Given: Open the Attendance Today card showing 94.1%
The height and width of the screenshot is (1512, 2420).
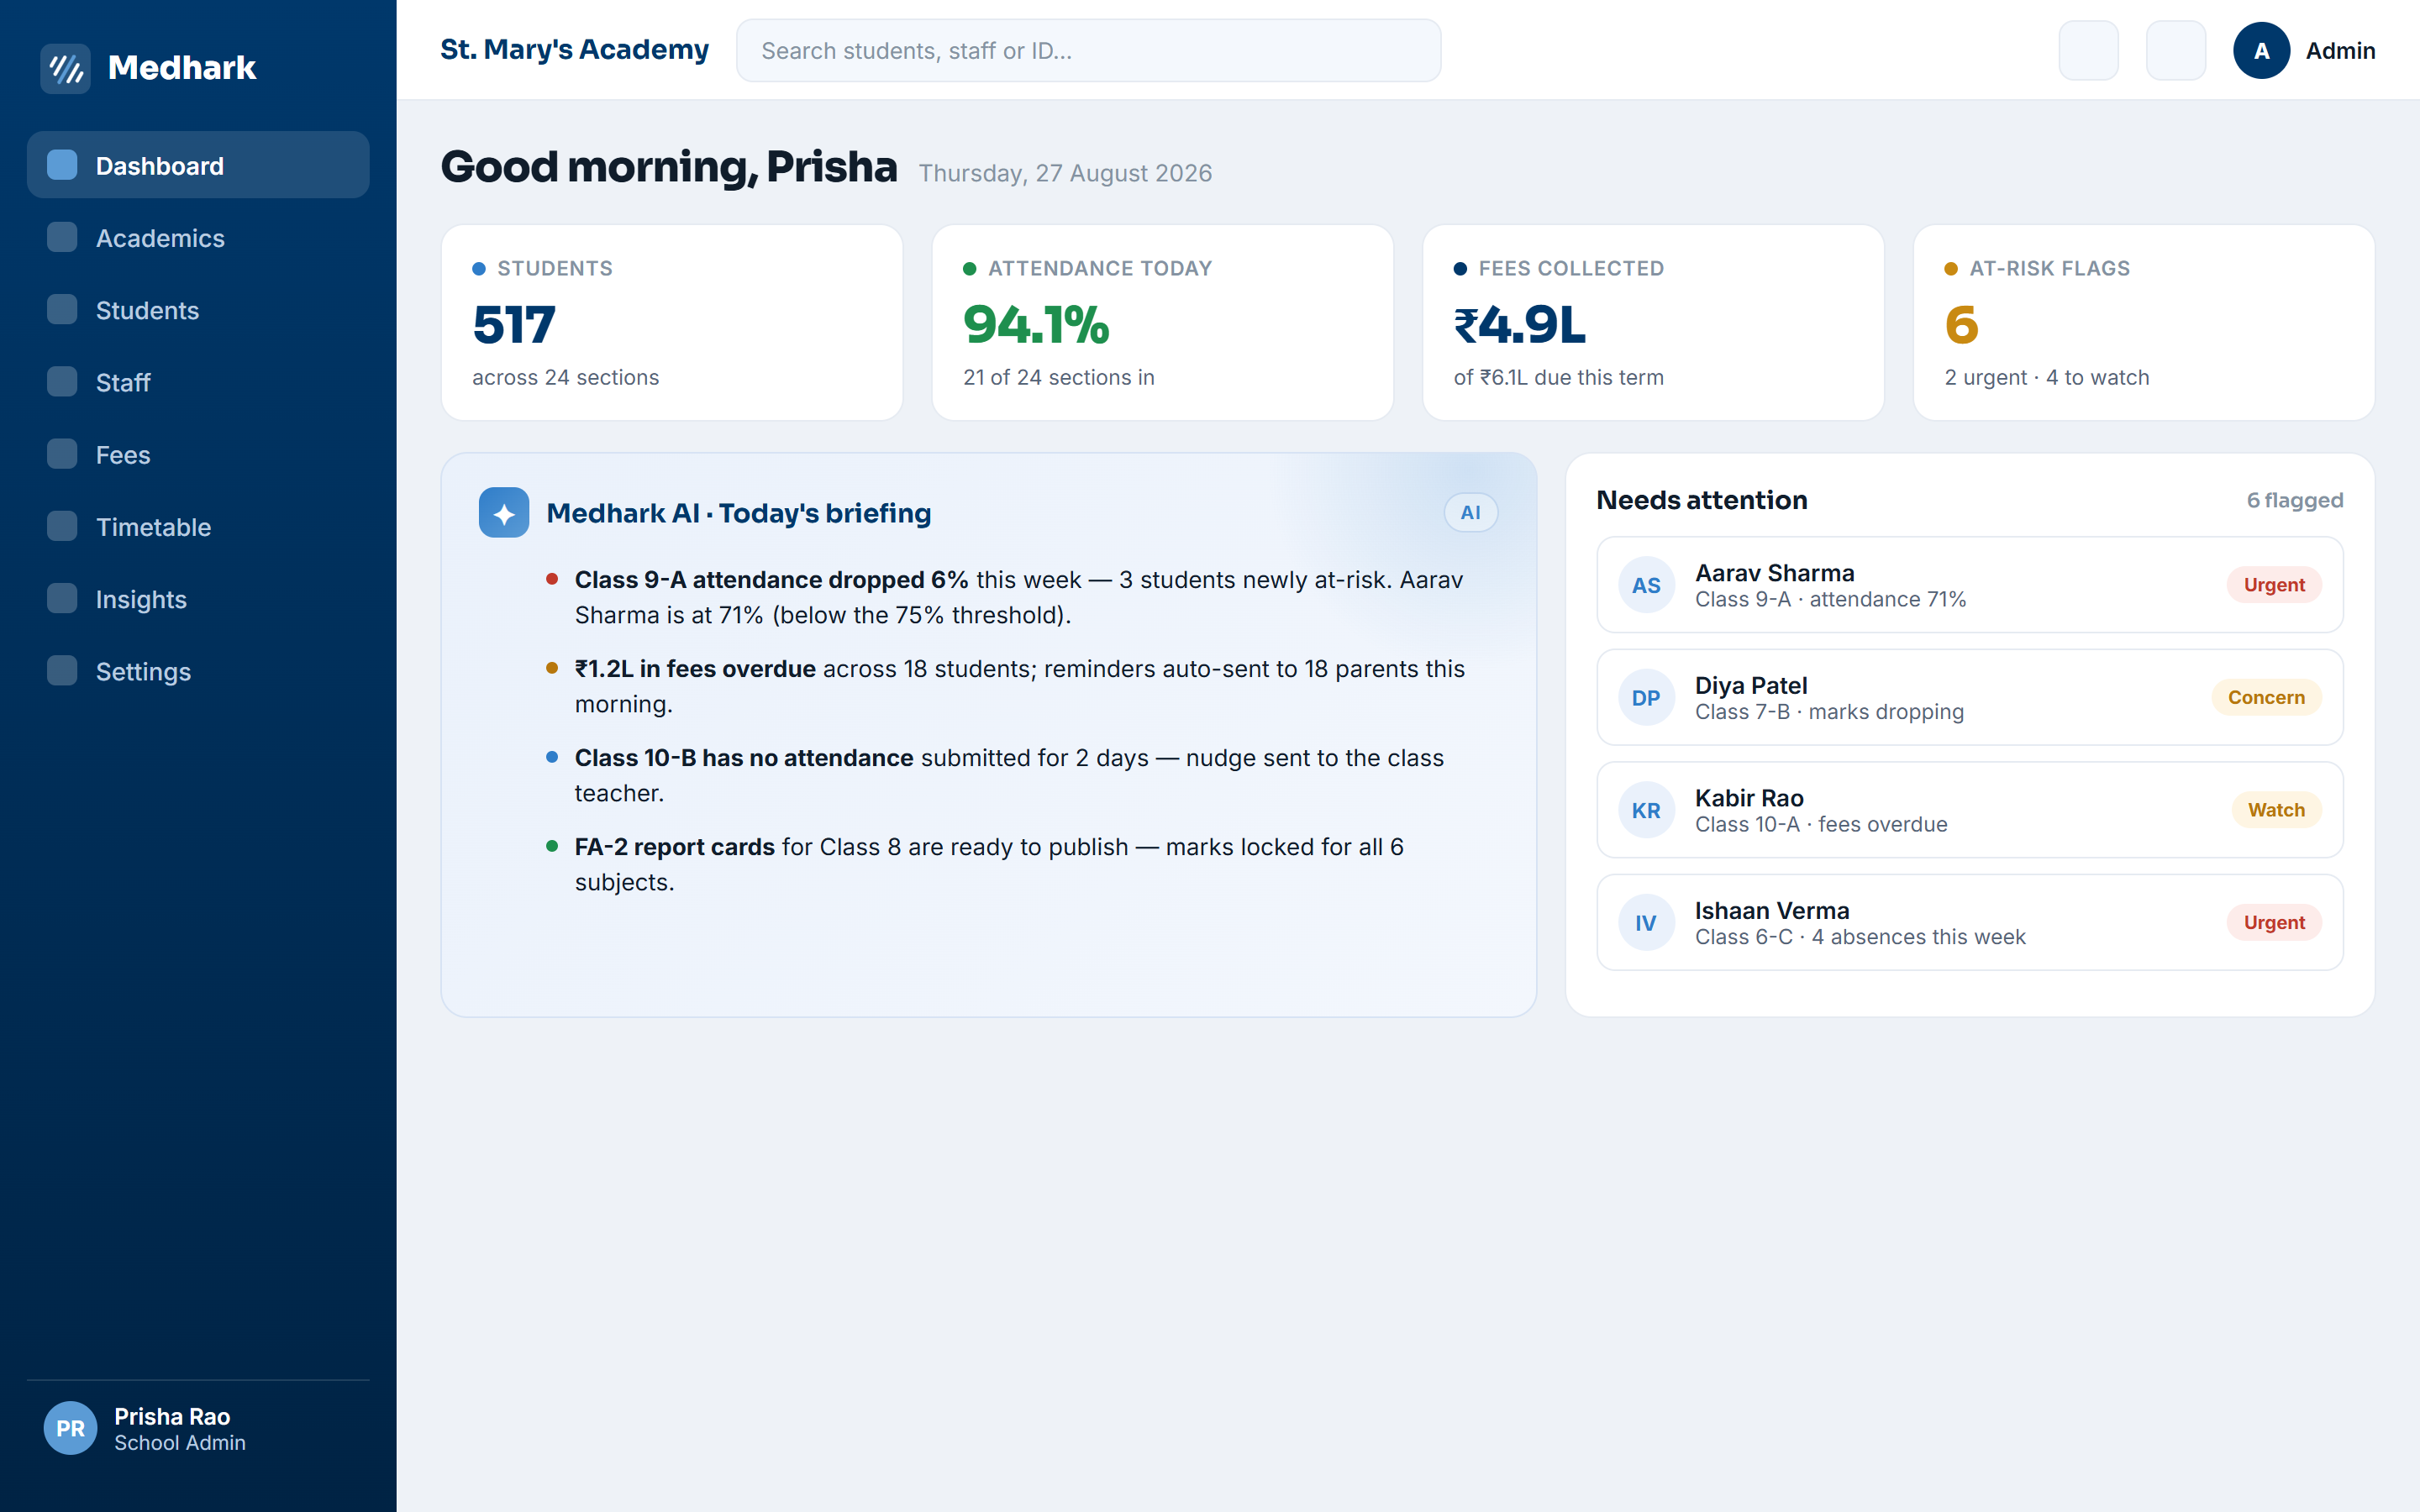Looking at the screenshot, I should click(x=1162, y=323).
